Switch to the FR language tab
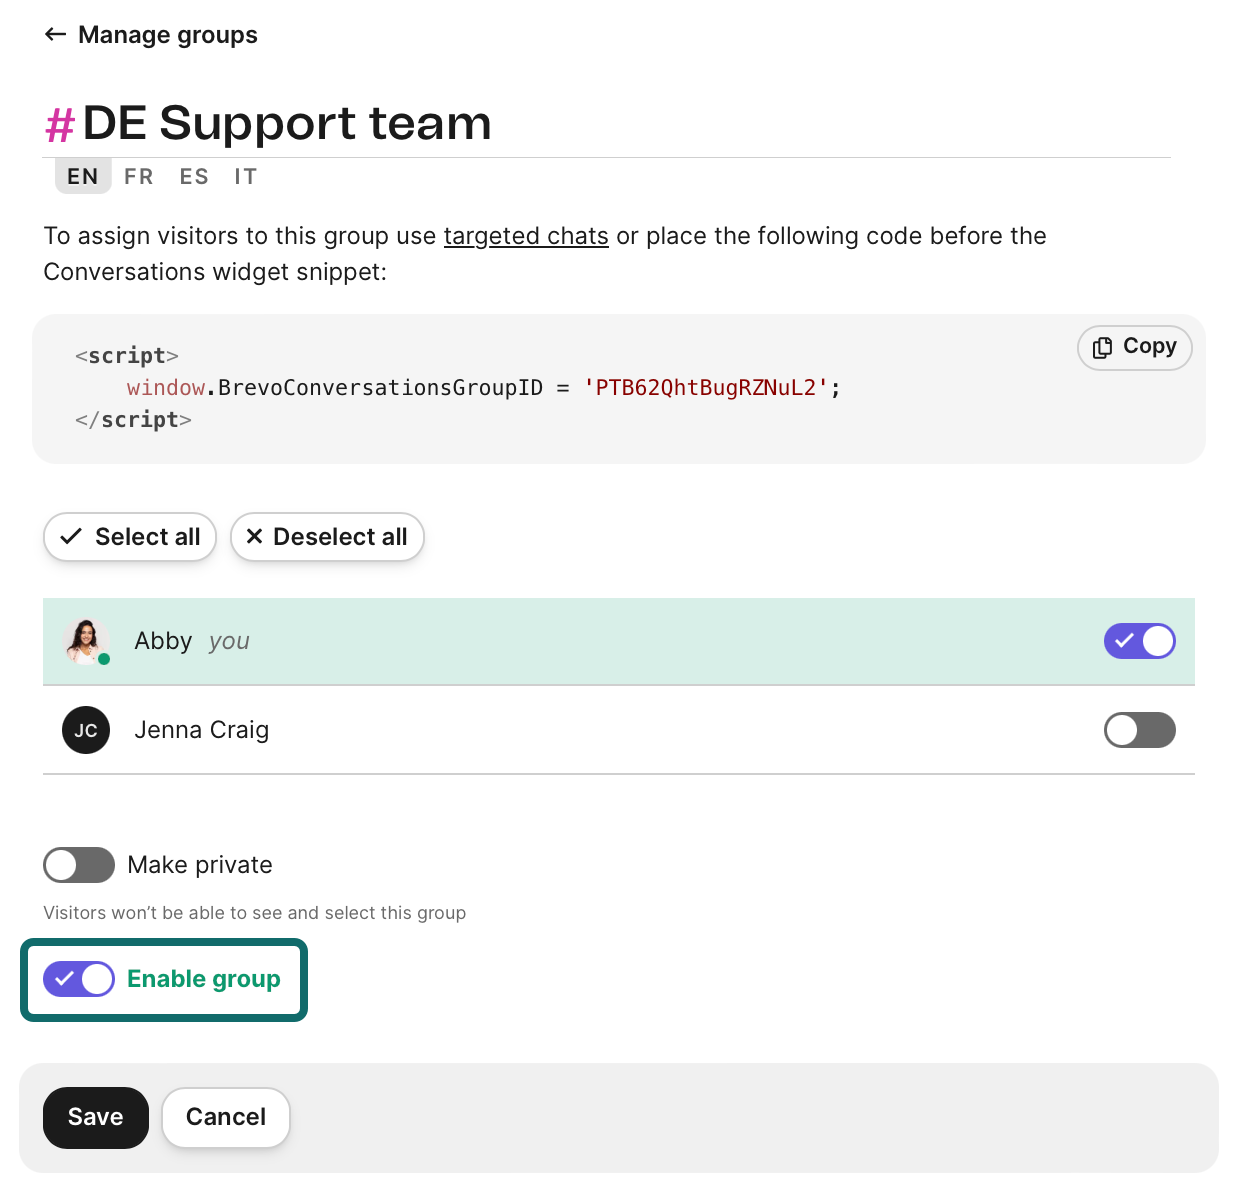The width and height of the screenshot is (1242, 1192). click(x=138, y=176)
